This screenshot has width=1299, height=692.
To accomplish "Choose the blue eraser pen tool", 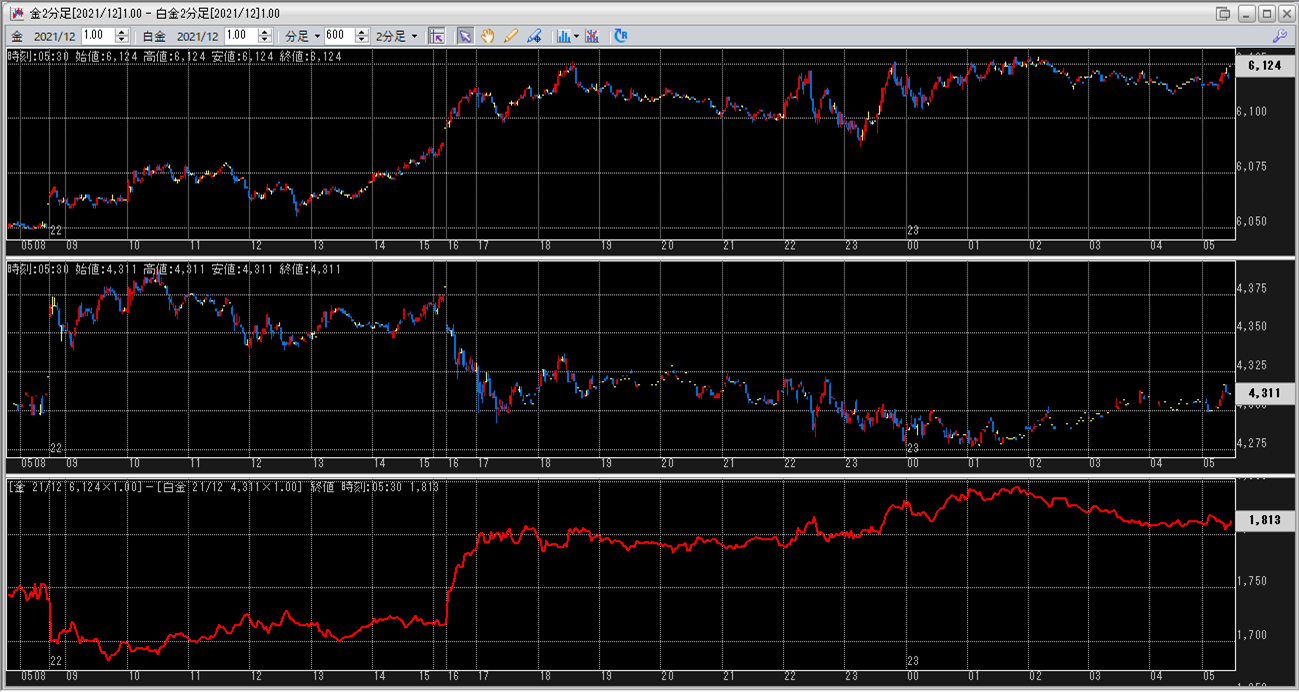I will pos(534,35).
